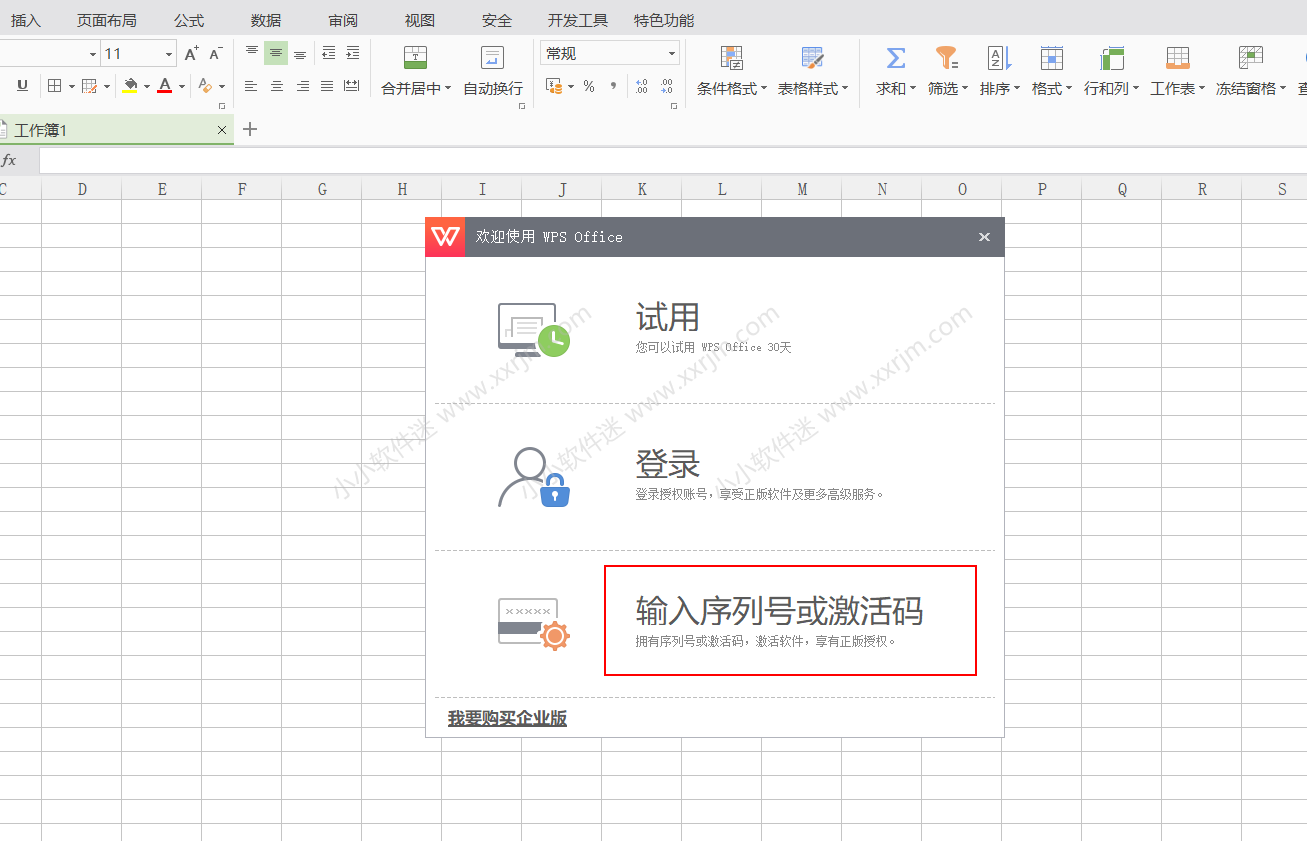Click the 排序 sort icon
This screenshot has height=841, width=1307.
click(x=999, y=57)
